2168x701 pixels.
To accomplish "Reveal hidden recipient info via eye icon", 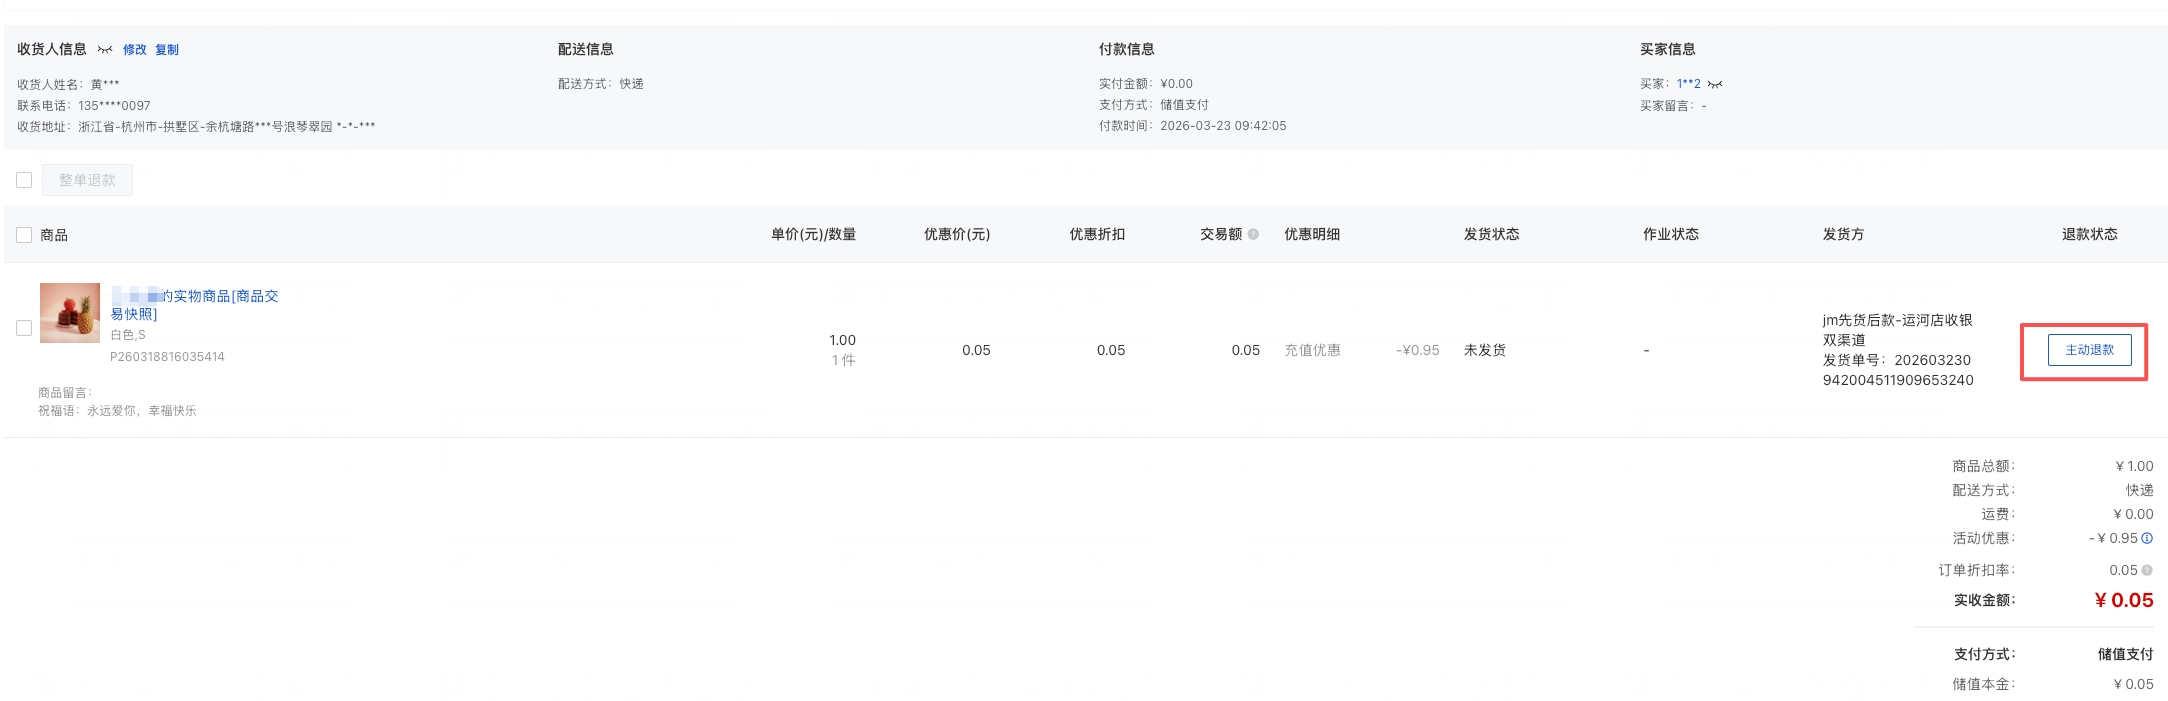I will click(105, 50).
